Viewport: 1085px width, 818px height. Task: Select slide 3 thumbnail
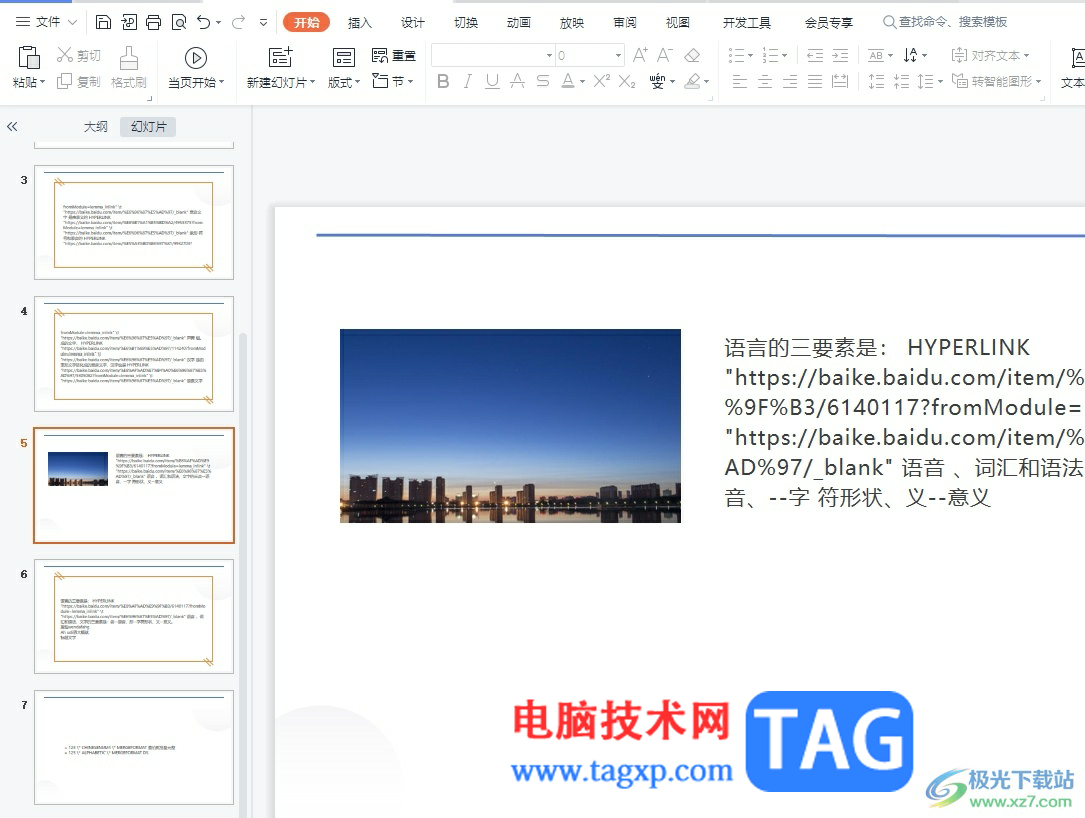134,222
